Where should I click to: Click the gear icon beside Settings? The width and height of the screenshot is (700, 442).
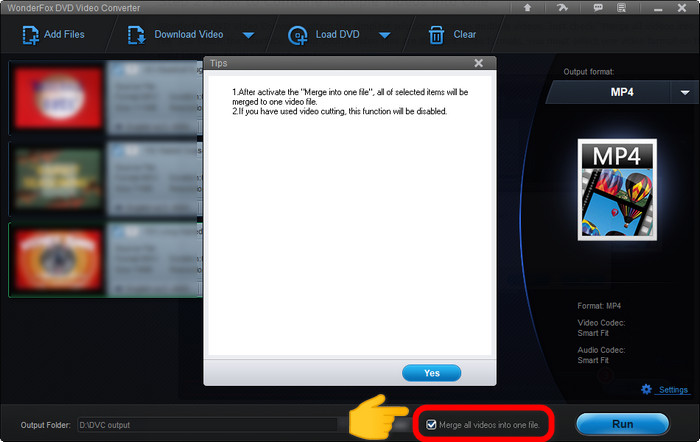(x=646, y=389)
